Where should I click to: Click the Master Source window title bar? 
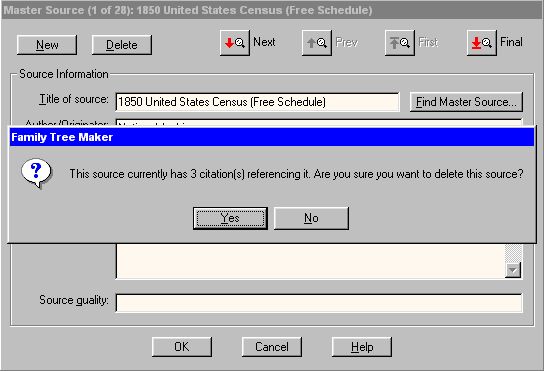click(272, 10)
